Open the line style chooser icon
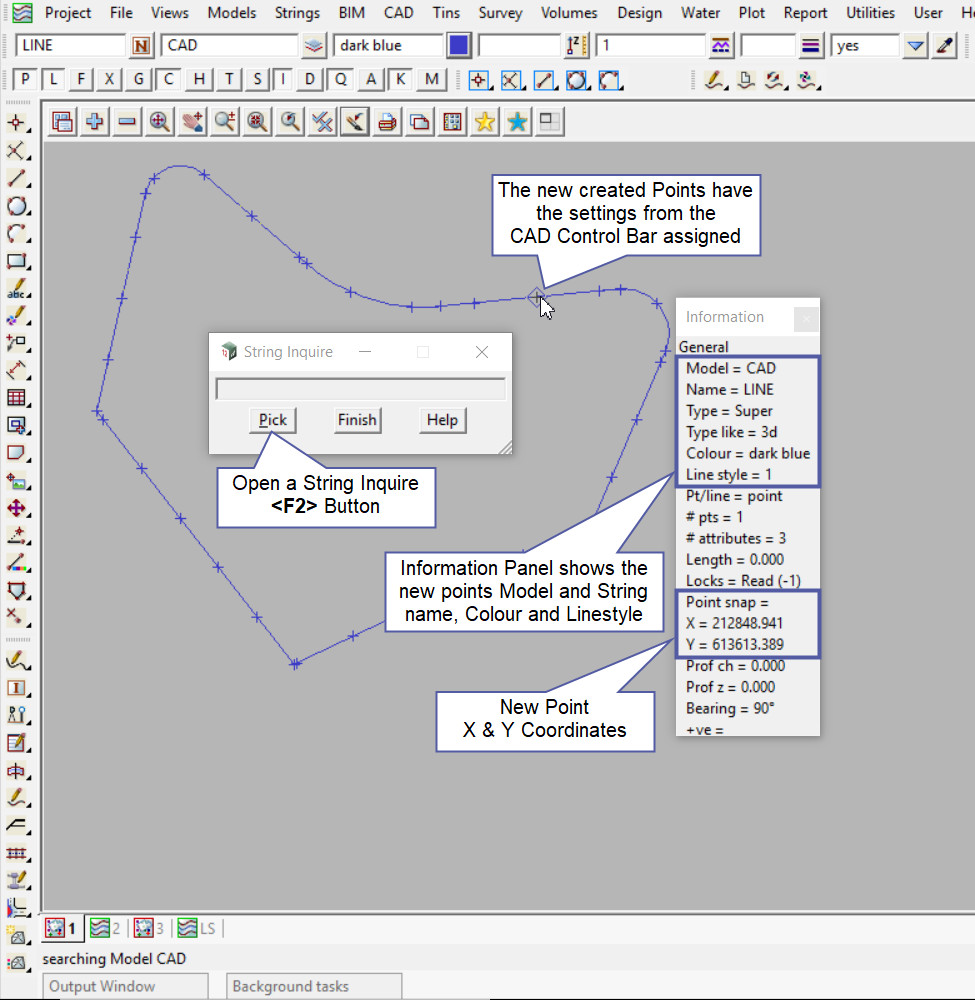This screenshot has width=975, height=1000. (811, 46)
